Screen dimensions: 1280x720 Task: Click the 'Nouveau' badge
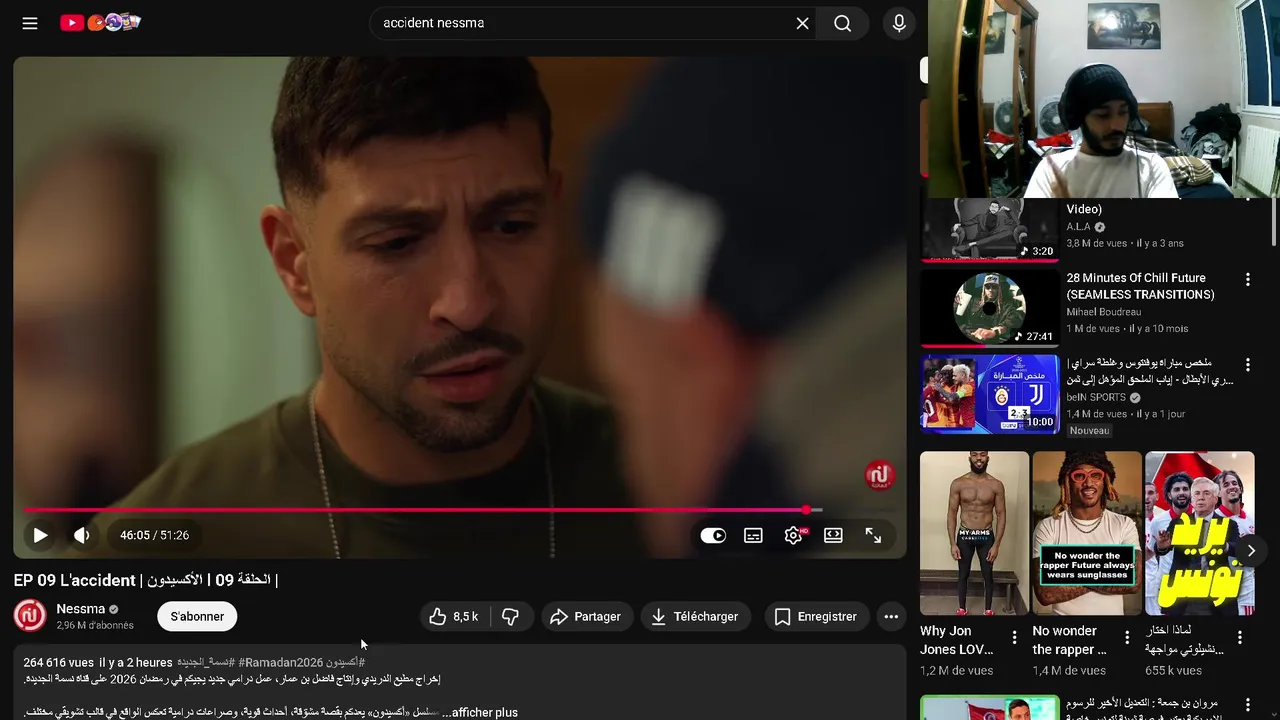tap(1089, 431)
